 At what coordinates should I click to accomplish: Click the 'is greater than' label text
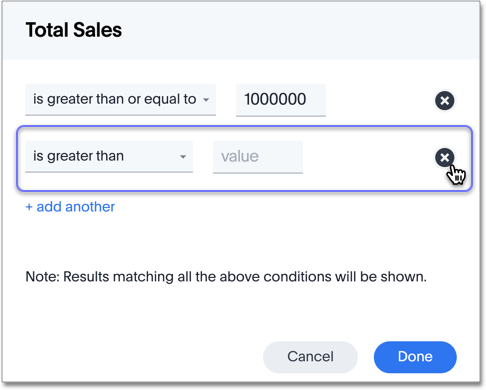pos(78,156)
